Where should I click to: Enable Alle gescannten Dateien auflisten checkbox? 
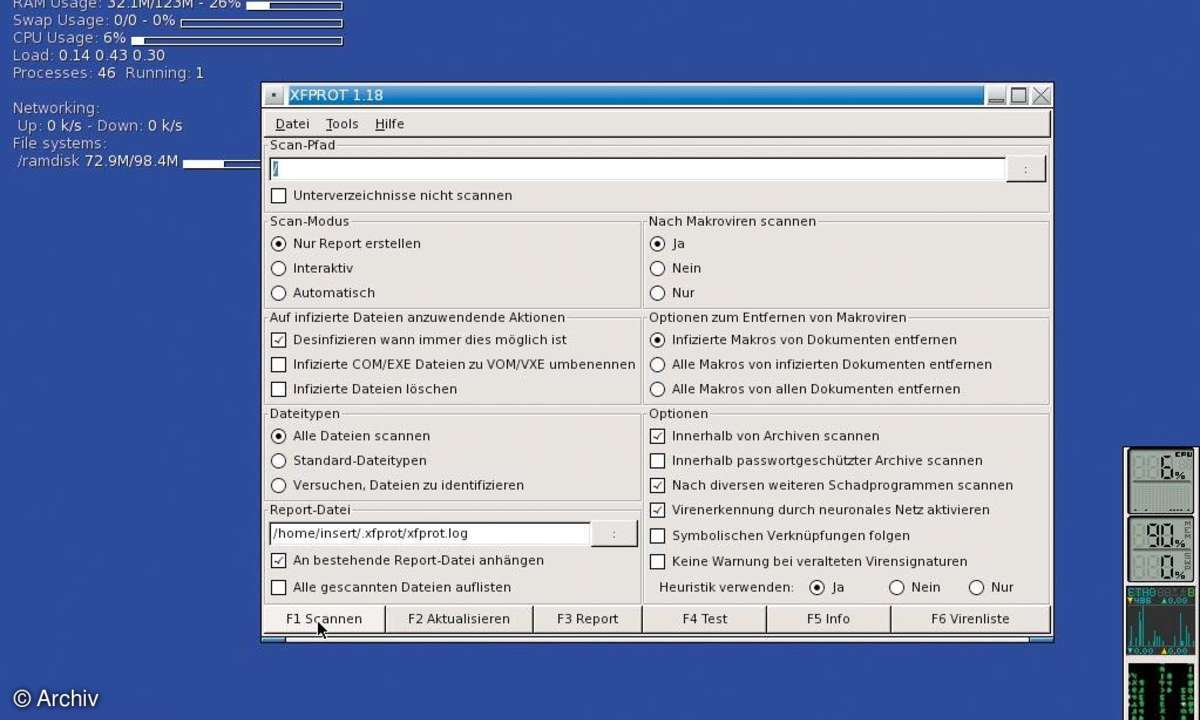(x=279, y=588)
